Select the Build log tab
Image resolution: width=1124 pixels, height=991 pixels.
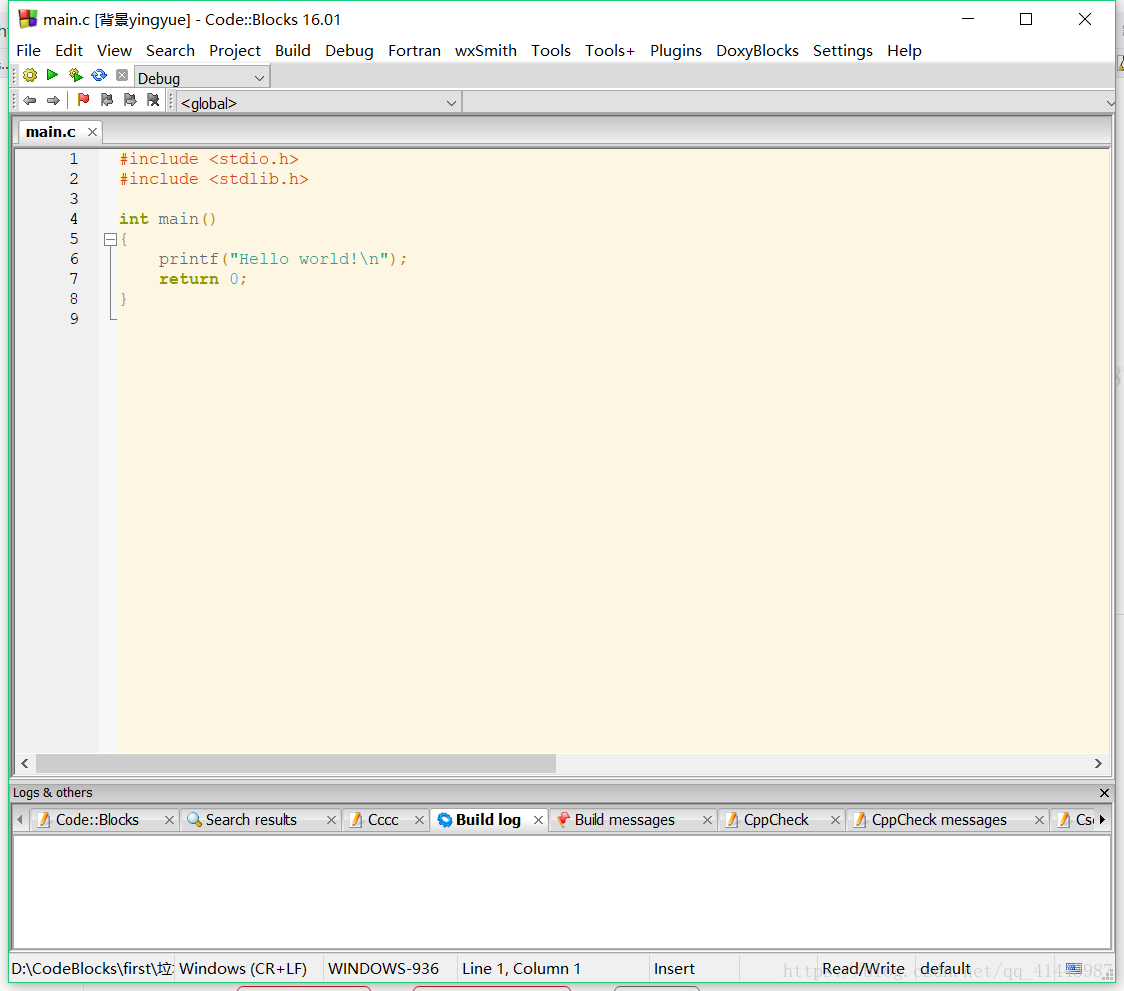[x=488, y=820]
